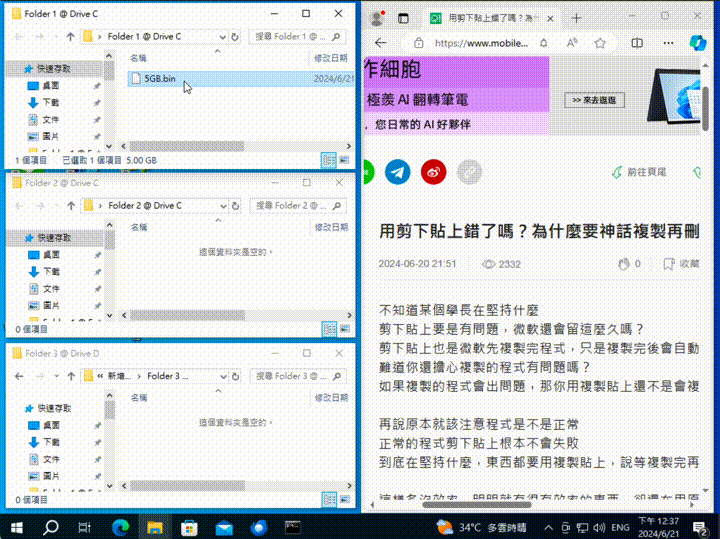Open Windows Start menu
This screenshot has width=720, height=539.
pos(17,528)
